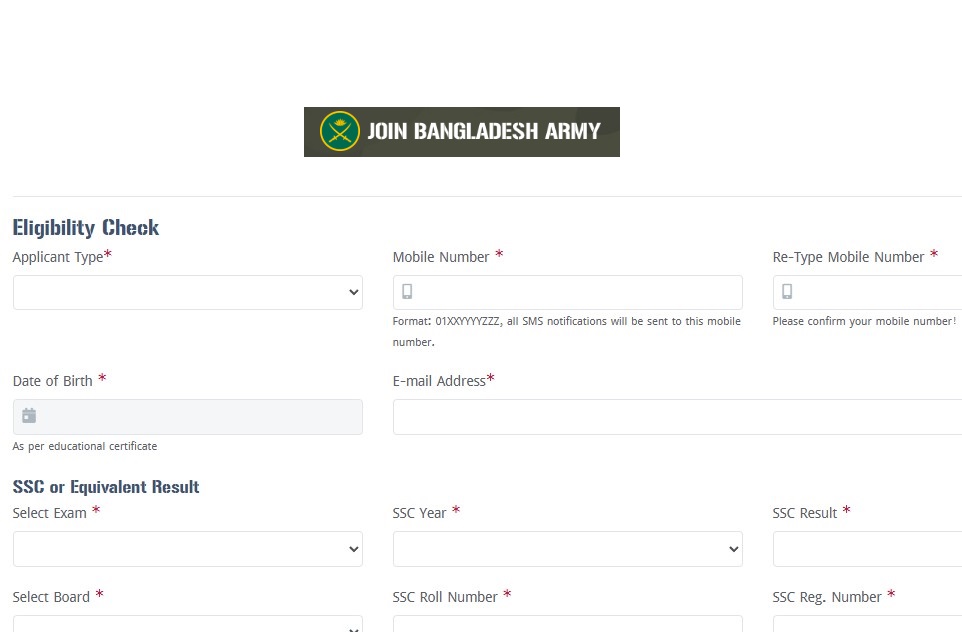Open the Applicant Type dropdown
This screenshot has width=962, height=632.
tap(187, 292)
